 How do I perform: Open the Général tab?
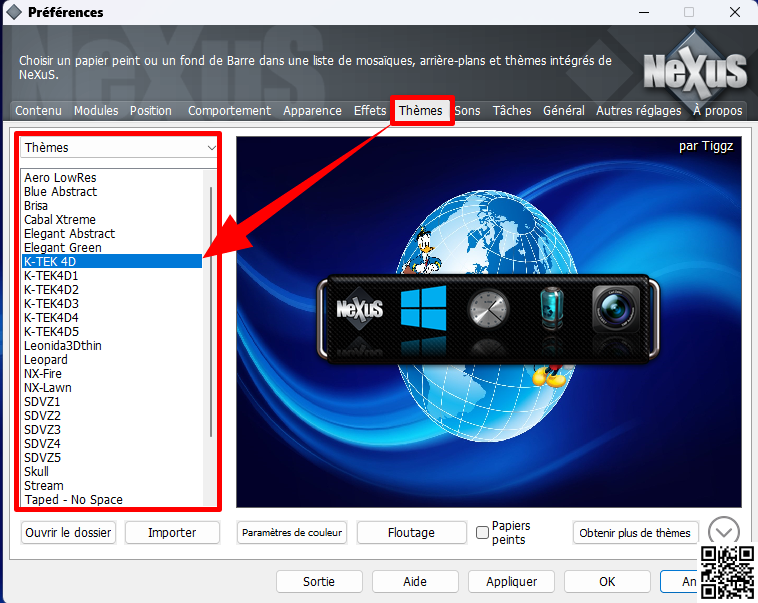point(564,111)
